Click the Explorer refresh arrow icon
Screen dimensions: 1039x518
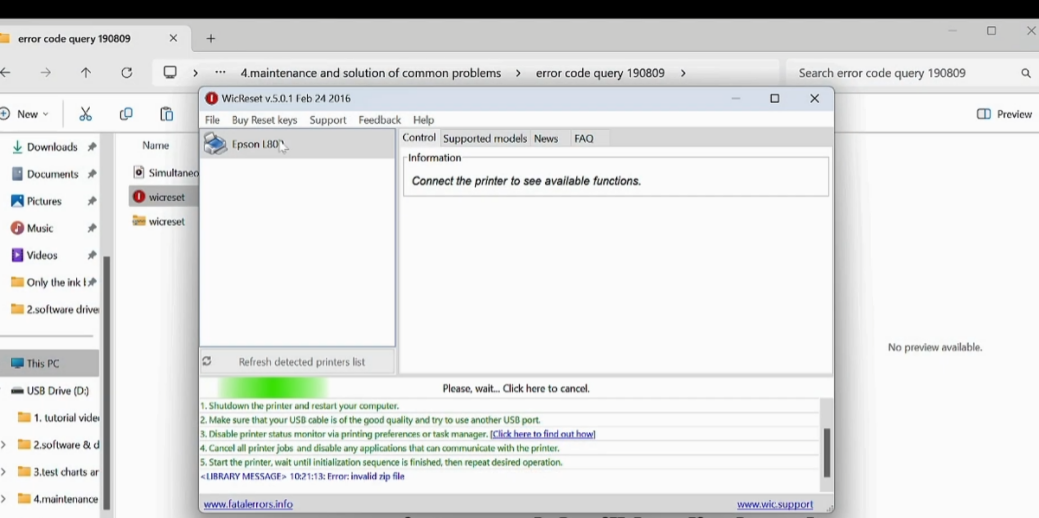point(127,73)
